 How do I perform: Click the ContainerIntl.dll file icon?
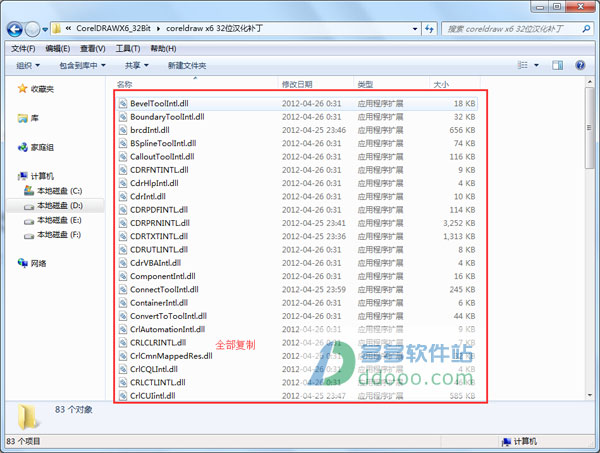pos(123,303)
